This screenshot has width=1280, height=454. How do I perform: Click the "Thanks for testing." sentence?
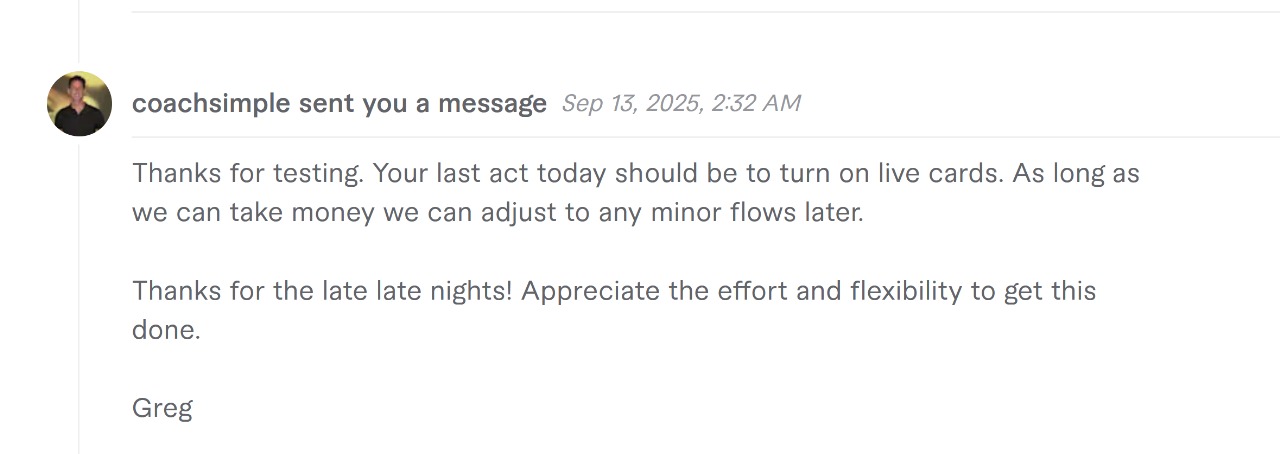(247, 173)
